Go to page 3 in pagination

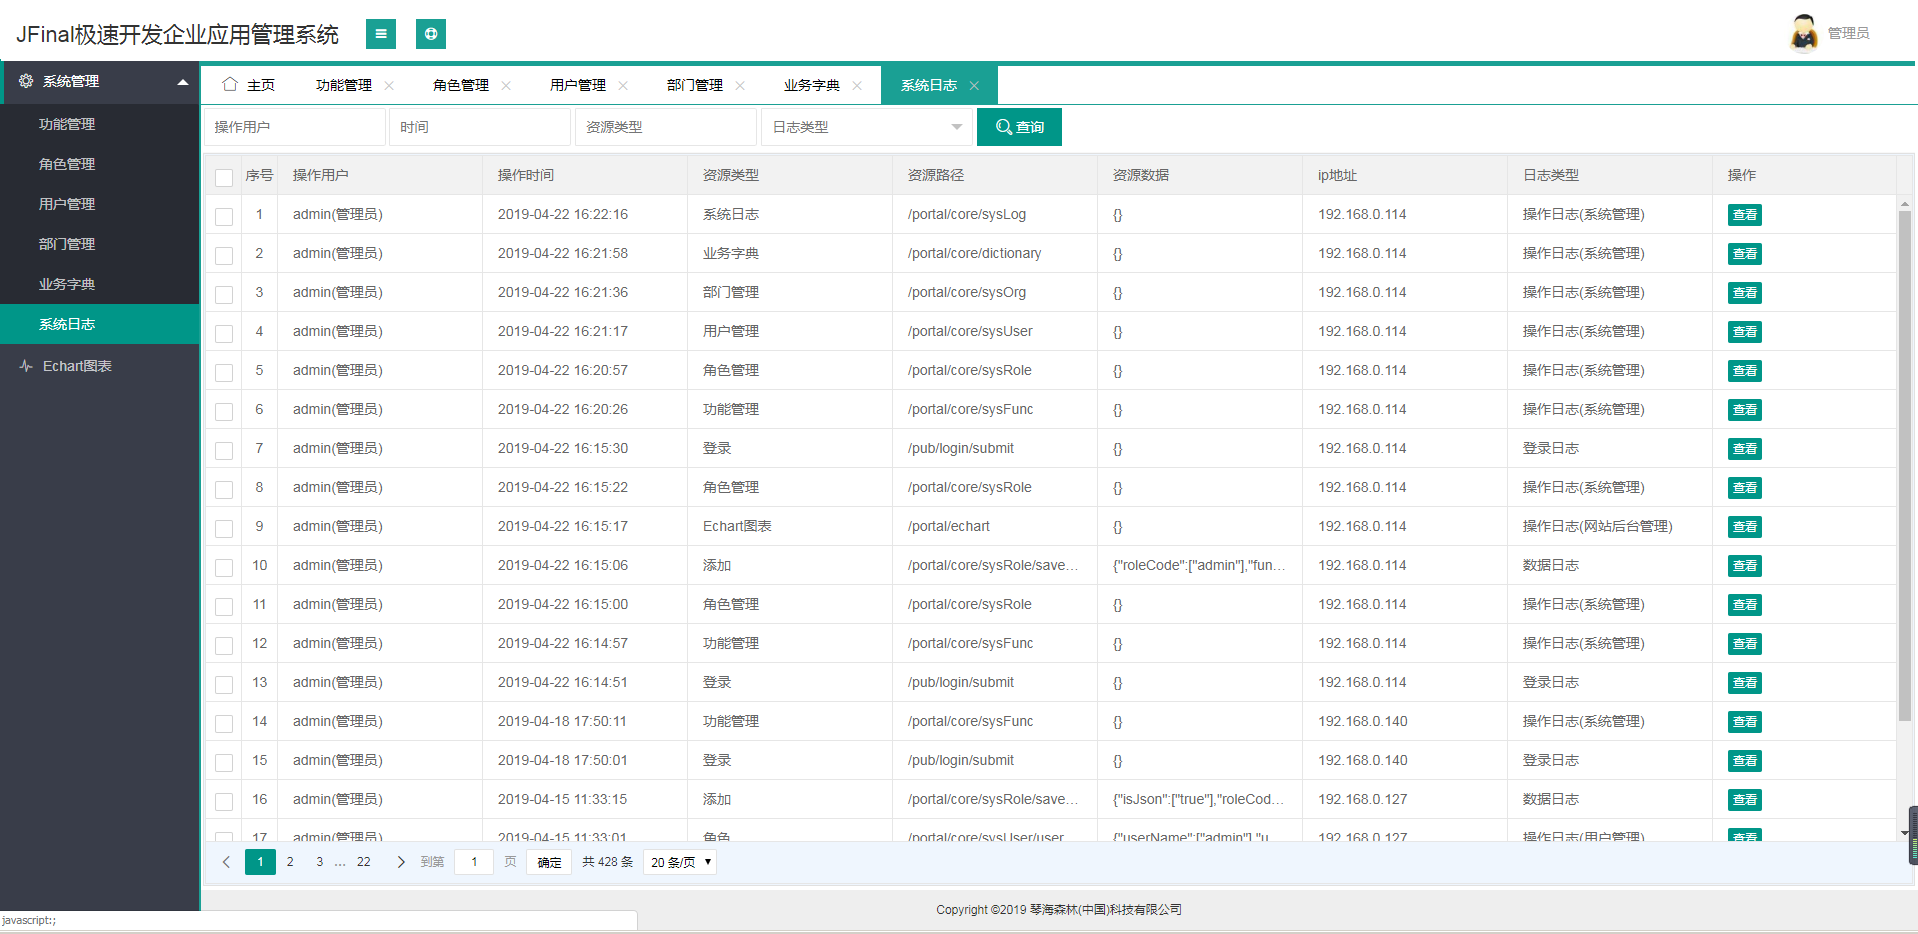320,862
